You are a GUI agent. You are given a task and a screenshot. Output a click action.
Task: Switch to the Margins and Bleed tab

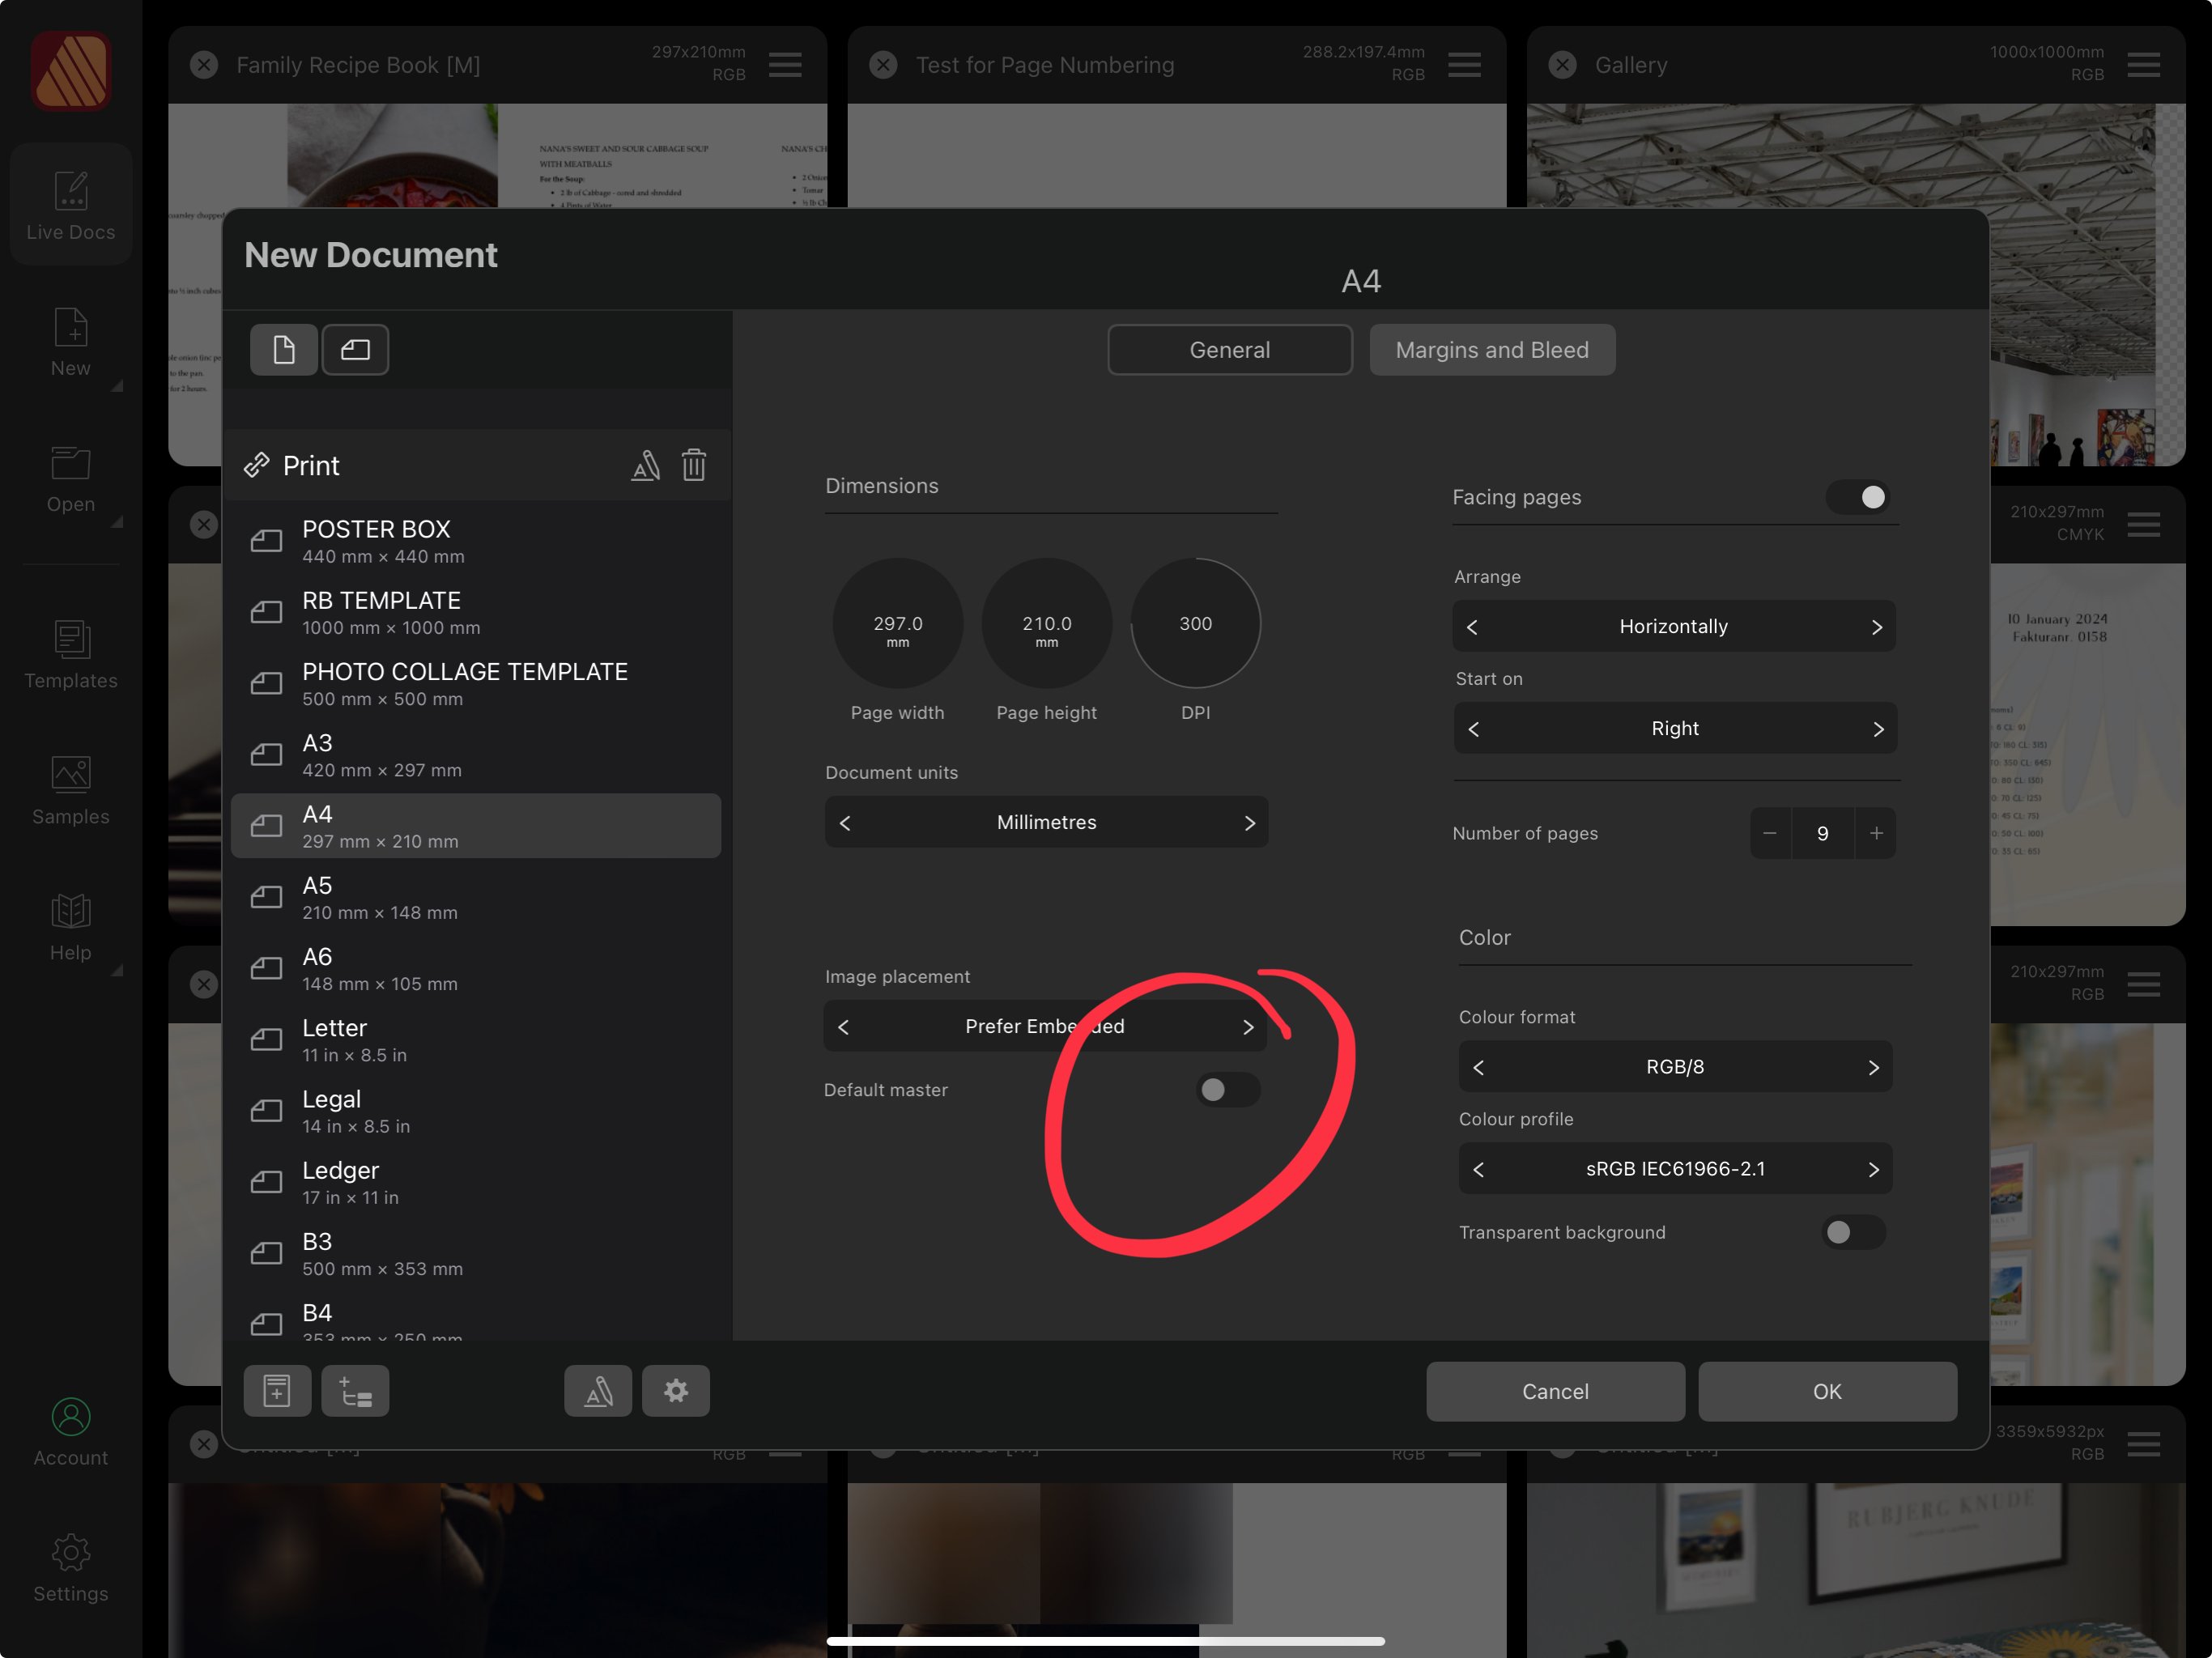click(x=1492, y=350)
